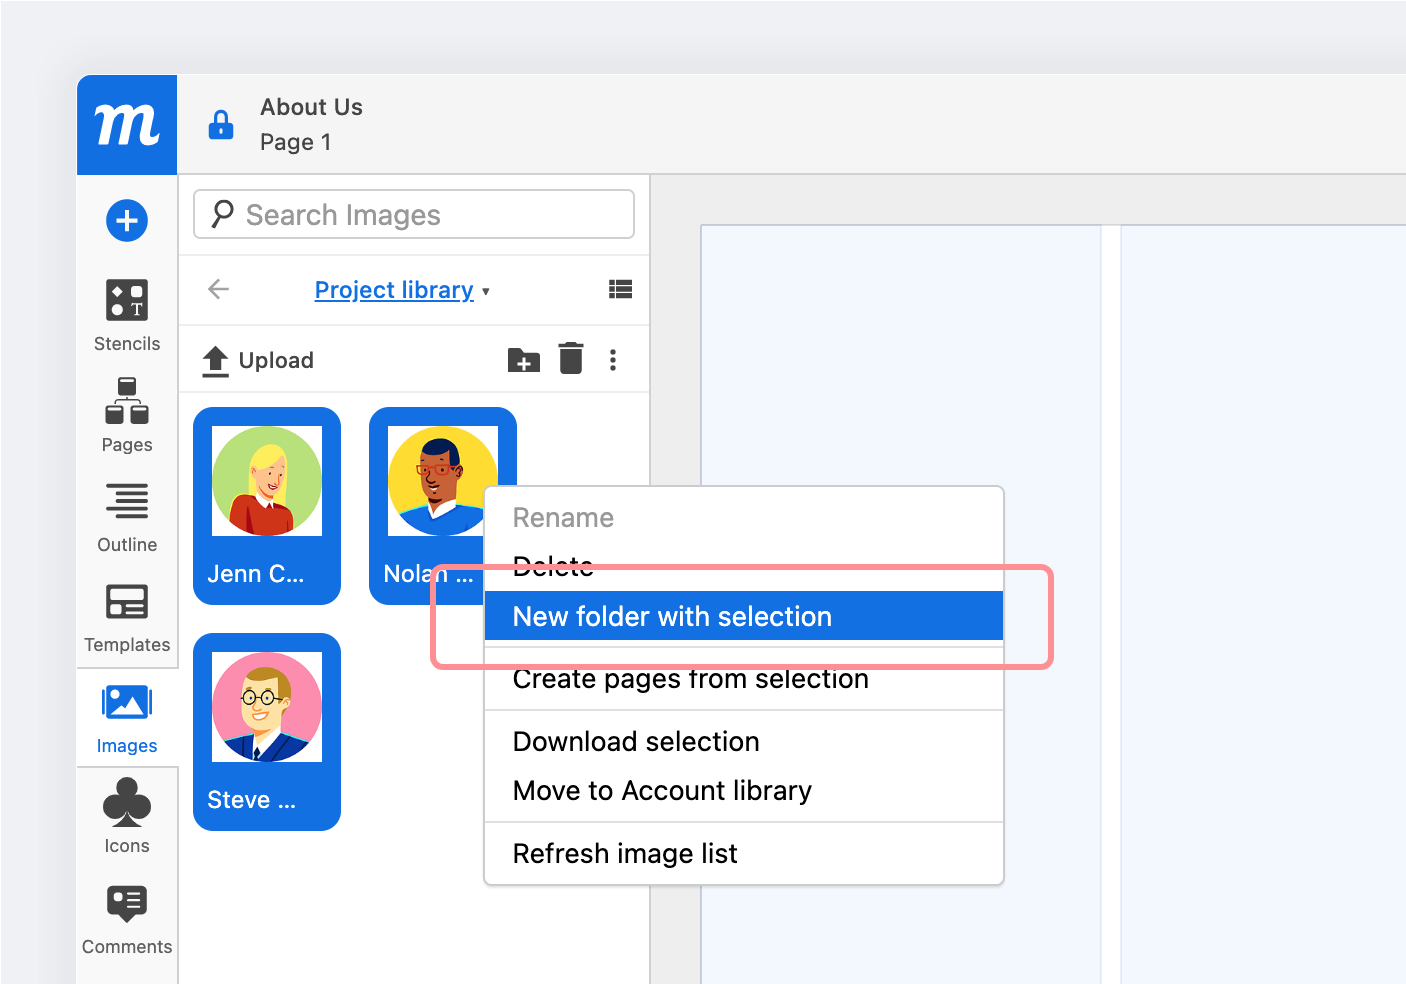1406x984 pixels.
Task: Toggle the list view for the image library
Action: click(x=620, y=289)
